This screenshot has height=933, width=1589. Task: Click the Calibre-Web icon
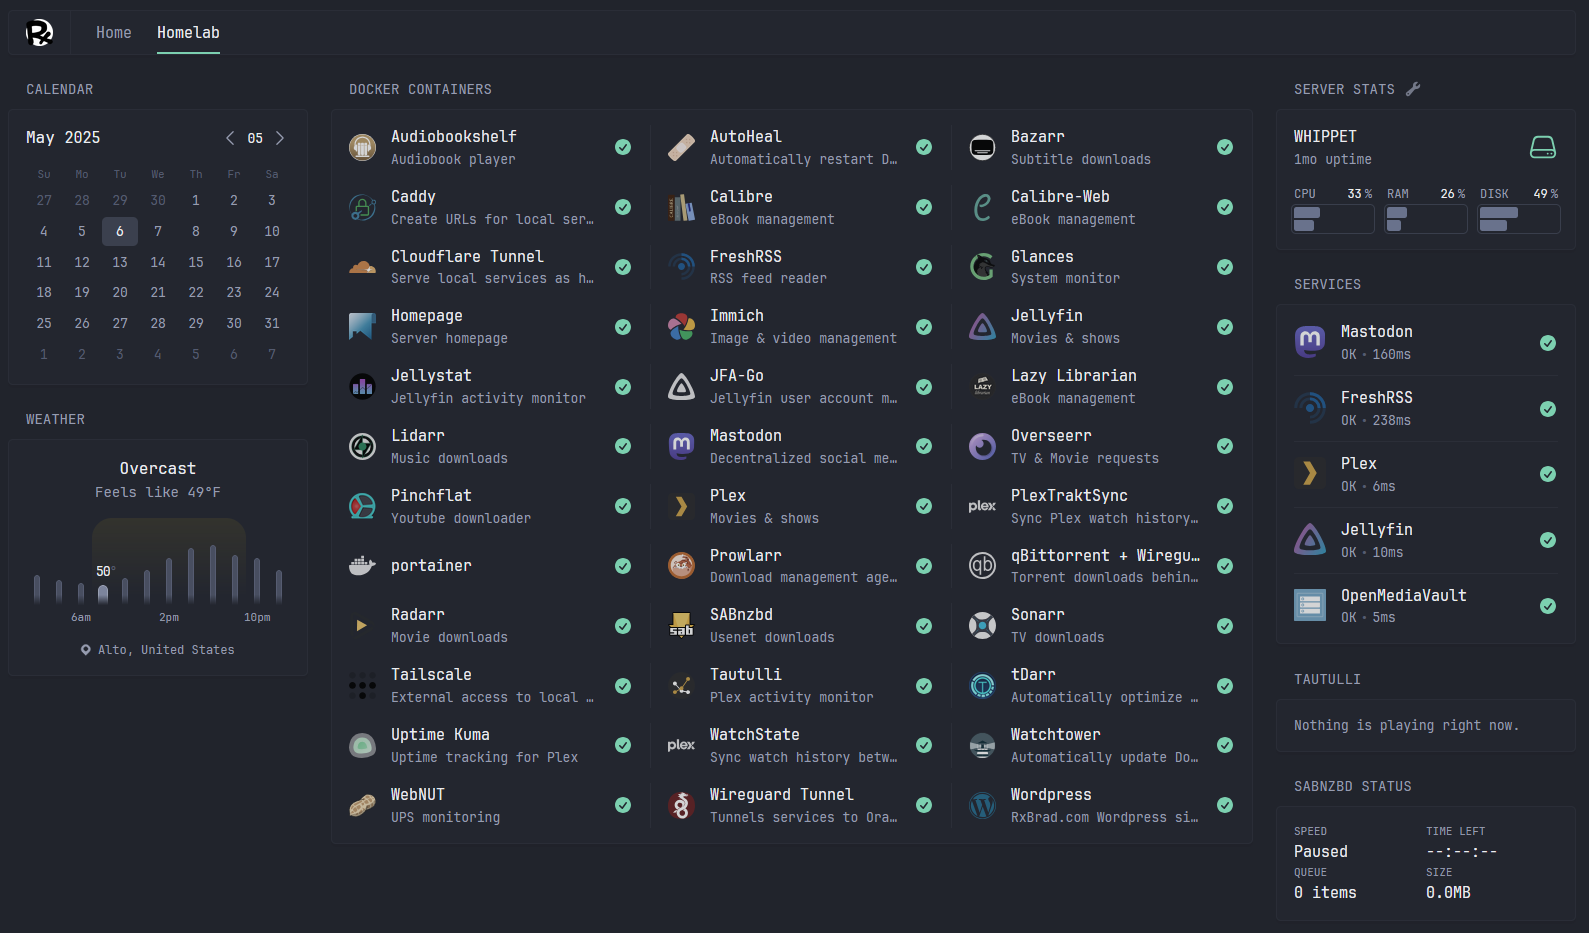point(982,207)
